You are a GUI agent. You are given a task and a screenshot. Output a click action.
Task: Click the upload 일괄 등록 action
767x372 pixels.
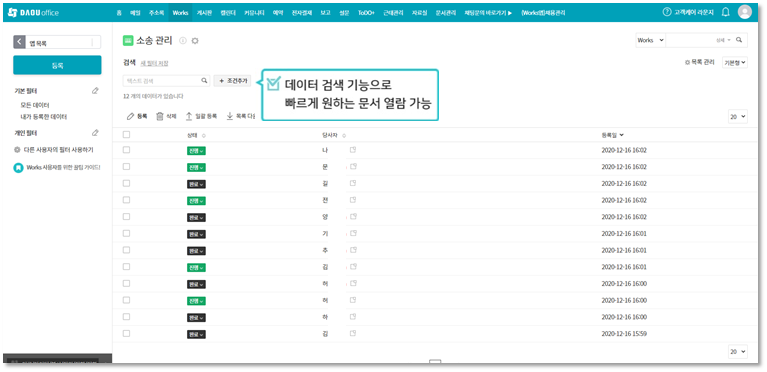pyautogui.click(x=201, y=116)
